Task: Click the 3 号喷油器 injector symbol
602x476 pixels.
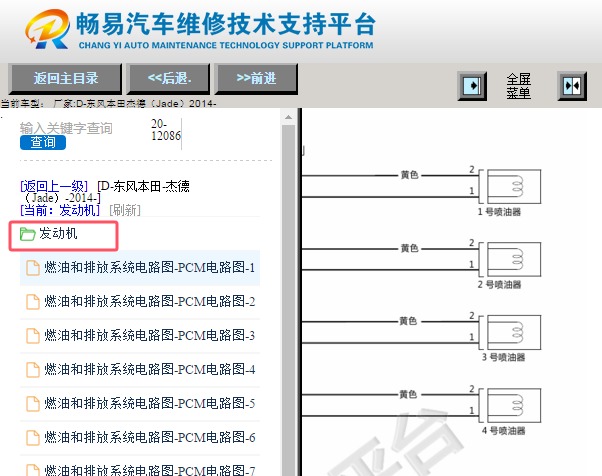Action: 514,332
